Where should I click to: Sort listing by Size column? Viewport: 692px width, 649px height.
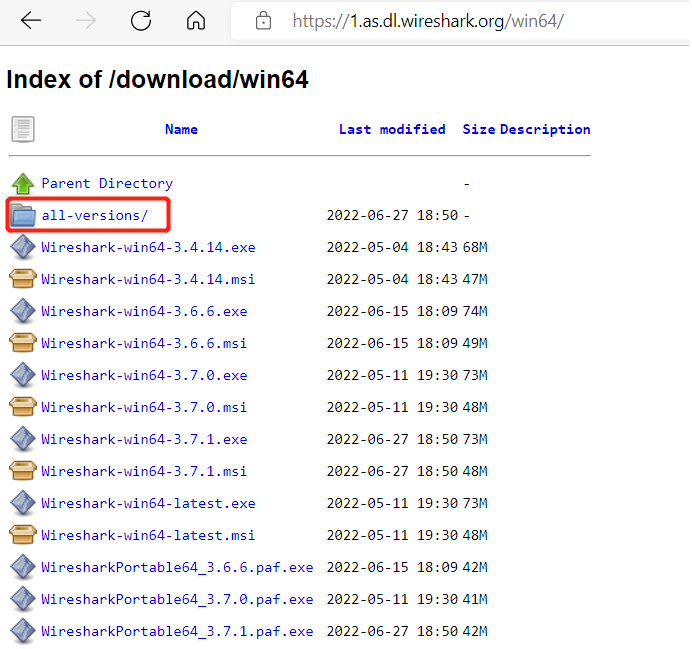click(479, 129)
